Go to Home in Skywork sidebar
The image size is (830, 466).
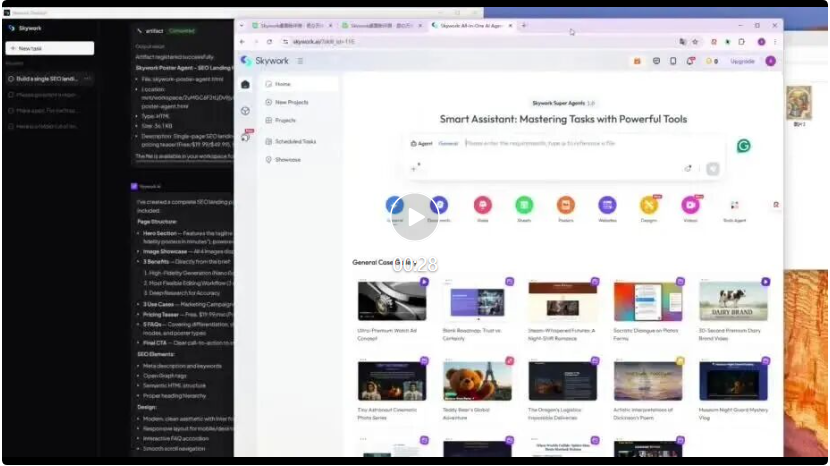tap(282, 84)
